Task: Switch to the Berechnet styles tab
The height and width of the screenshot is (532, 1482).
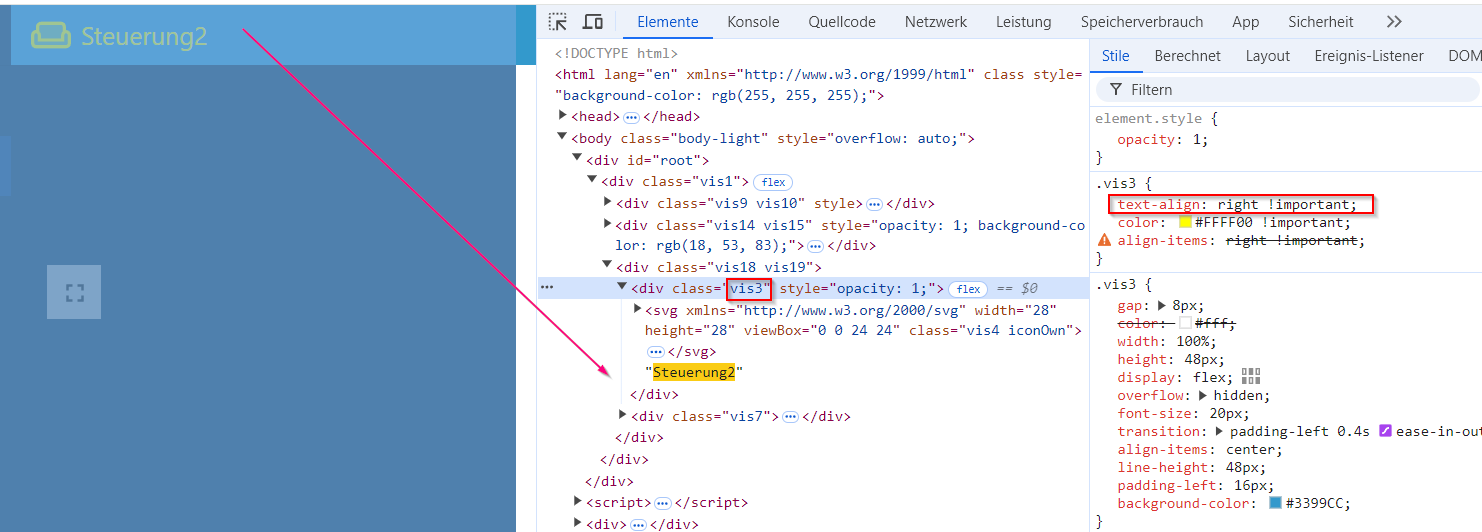Action: click(1187, 56)
